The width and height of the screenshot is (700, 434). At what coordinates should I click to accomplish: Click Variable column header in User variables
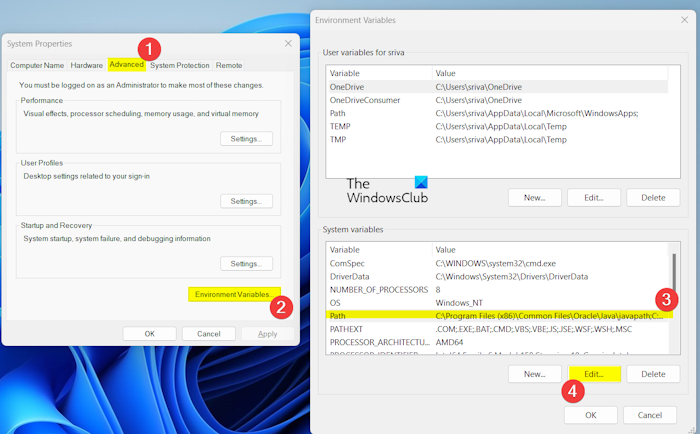[379, 73]
